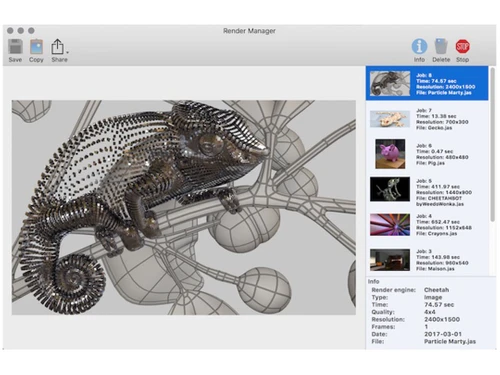Click the Date value '2017-03-01'

443,334
